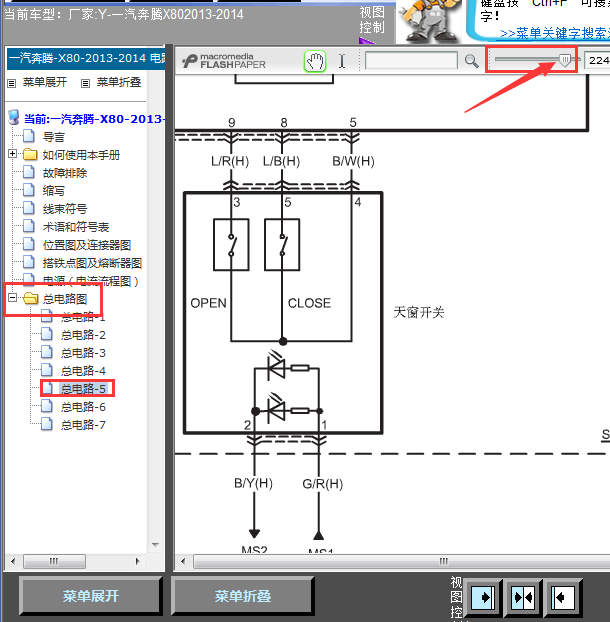Click the tree panel left scroll arrow
The width and height of the screenshot is (610, 622).
point(13,561)
